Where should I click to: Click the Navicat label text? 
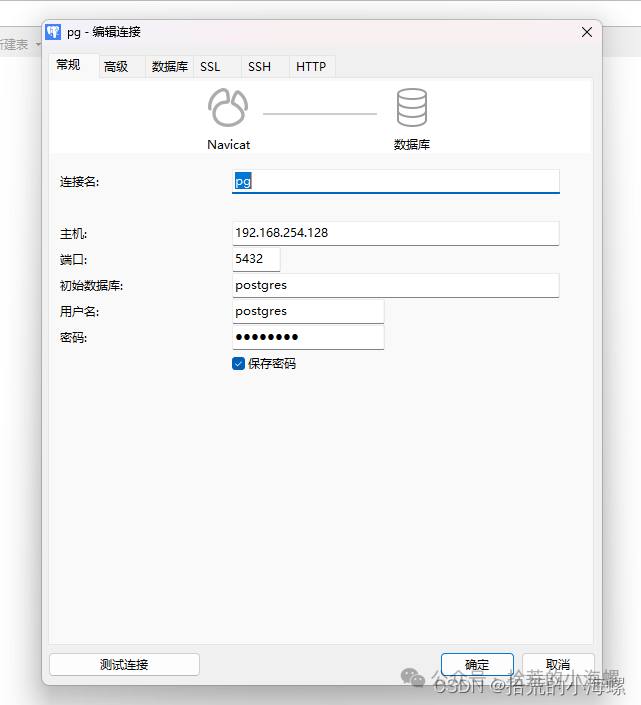tap(228, 145)
